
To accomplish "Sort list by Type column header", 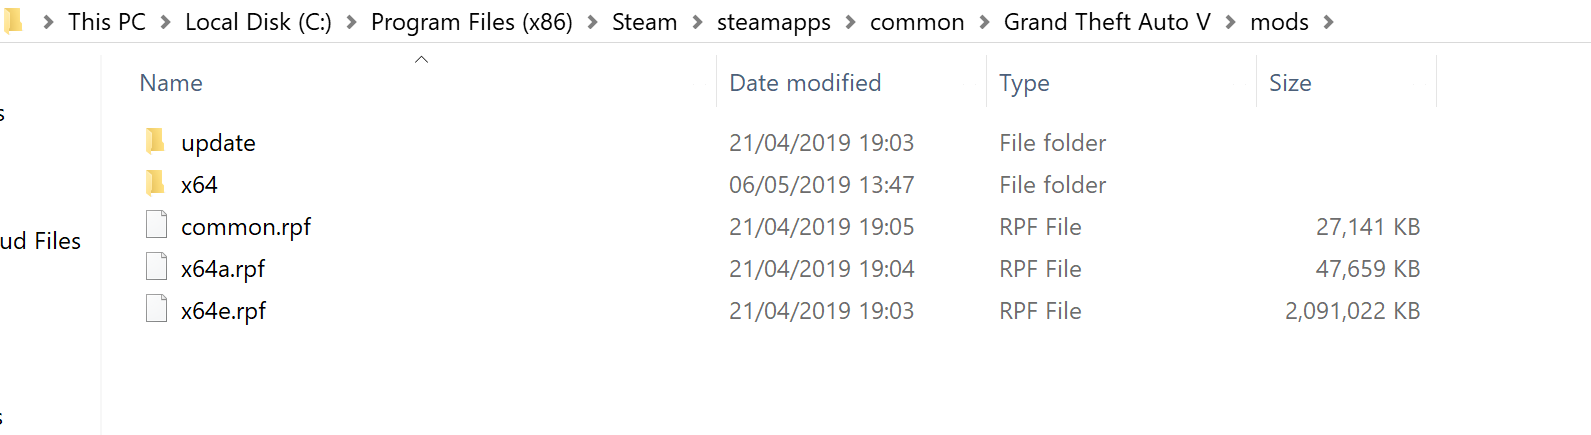I will coord(1024,83).
